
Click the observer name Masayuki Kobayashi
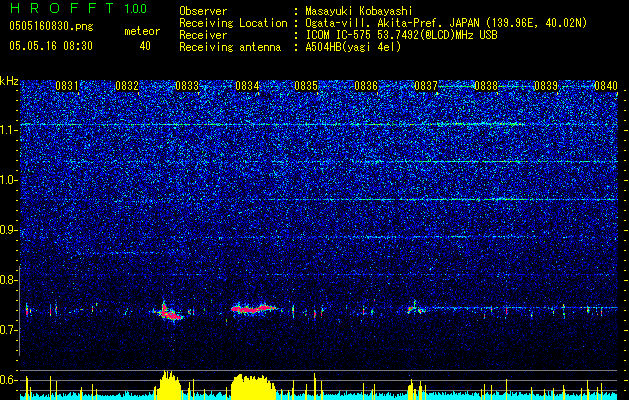[359, 11]
